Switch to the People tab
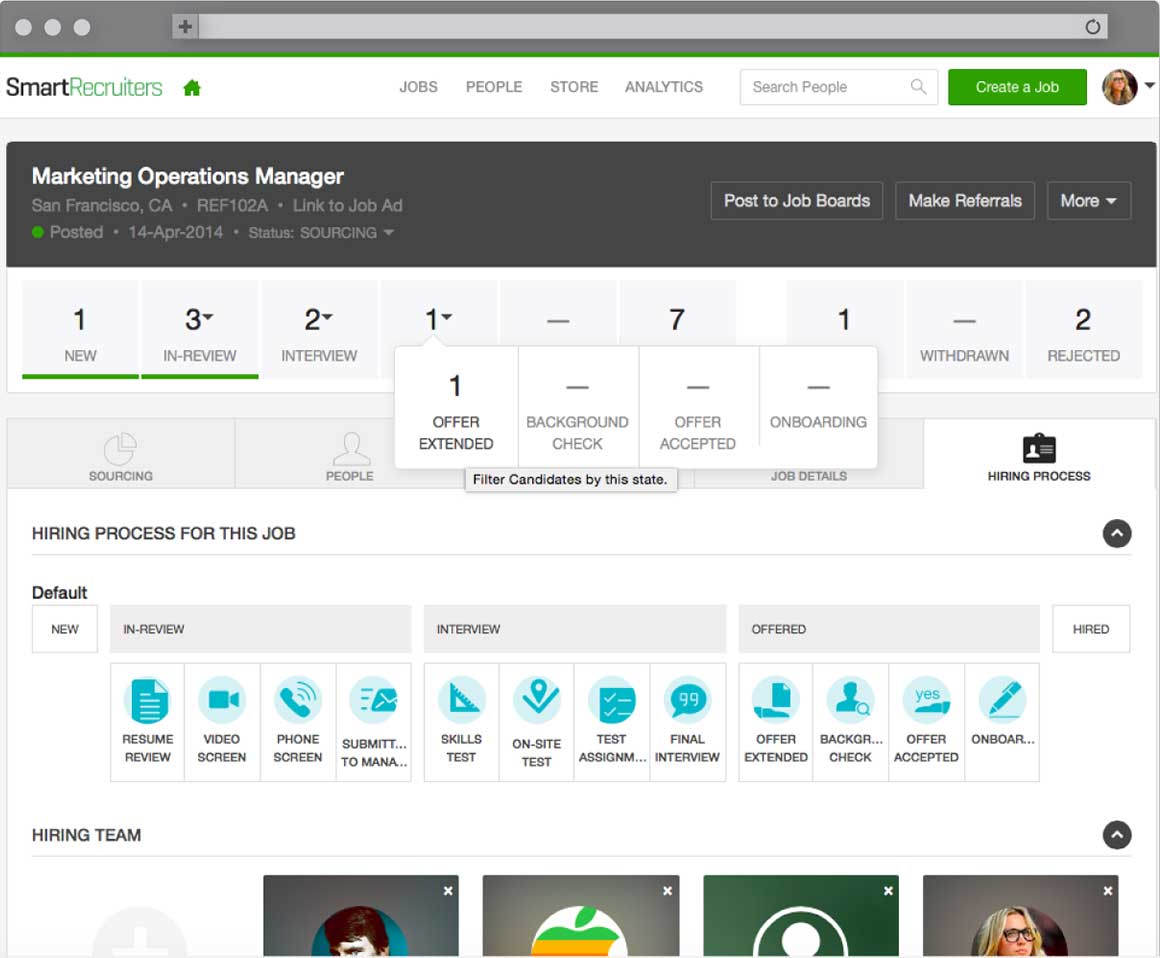 [350, 453]
